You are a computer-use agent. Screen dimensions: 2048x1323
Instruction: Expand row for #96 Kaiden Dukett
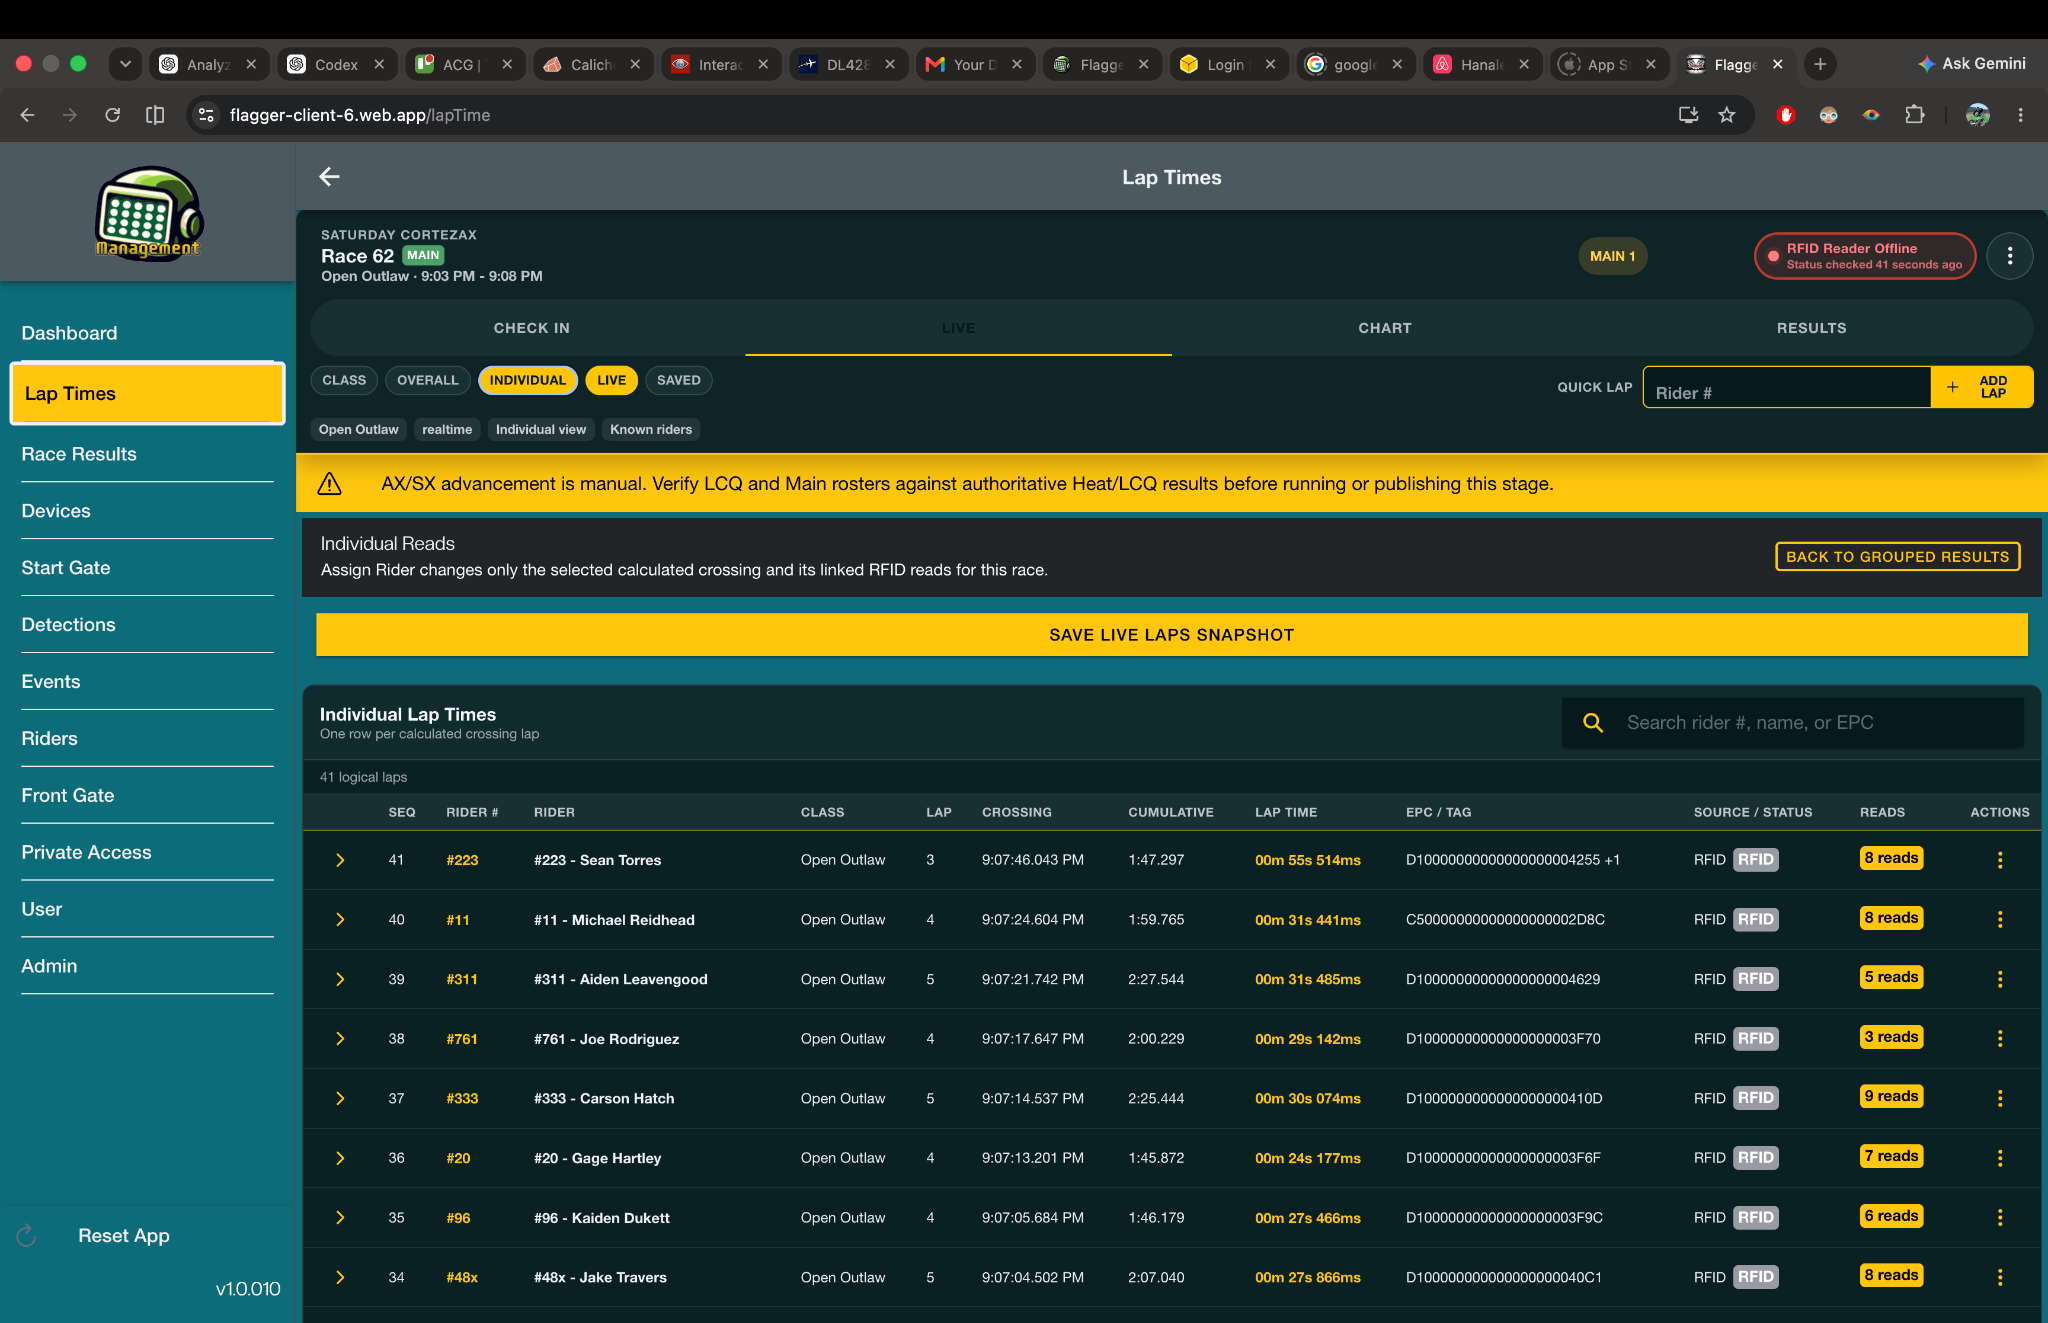click(340, 1217)
